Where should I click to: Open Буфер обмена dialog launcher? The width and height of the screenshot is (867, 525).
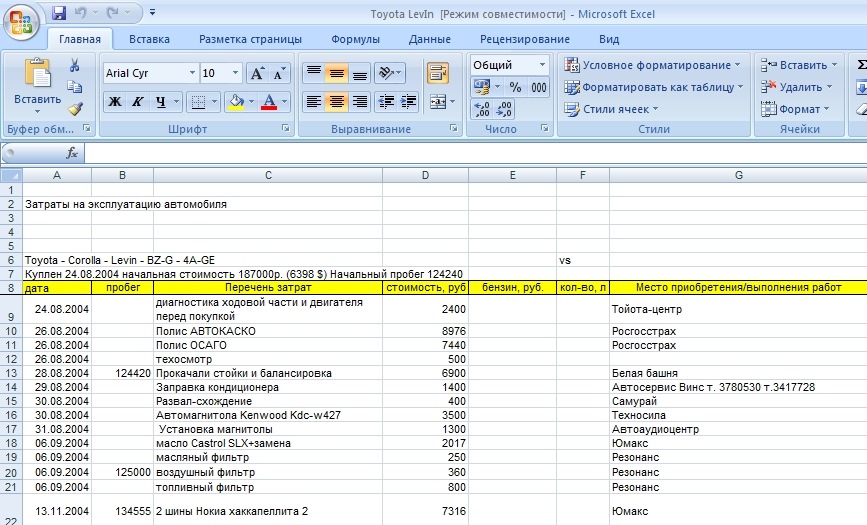86,128
